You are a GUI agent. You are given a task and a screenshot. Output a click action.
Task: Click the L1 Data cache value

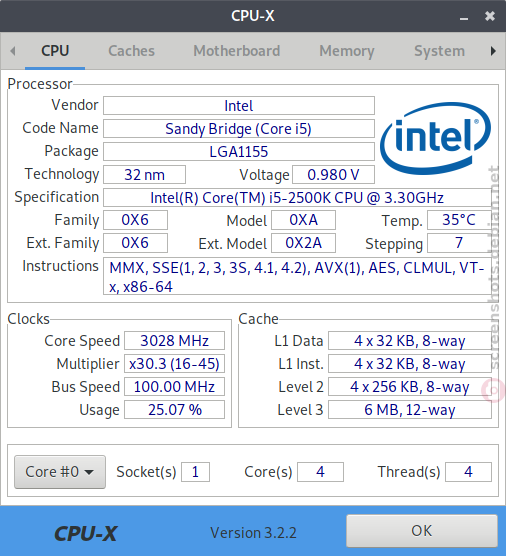point(410,341)
